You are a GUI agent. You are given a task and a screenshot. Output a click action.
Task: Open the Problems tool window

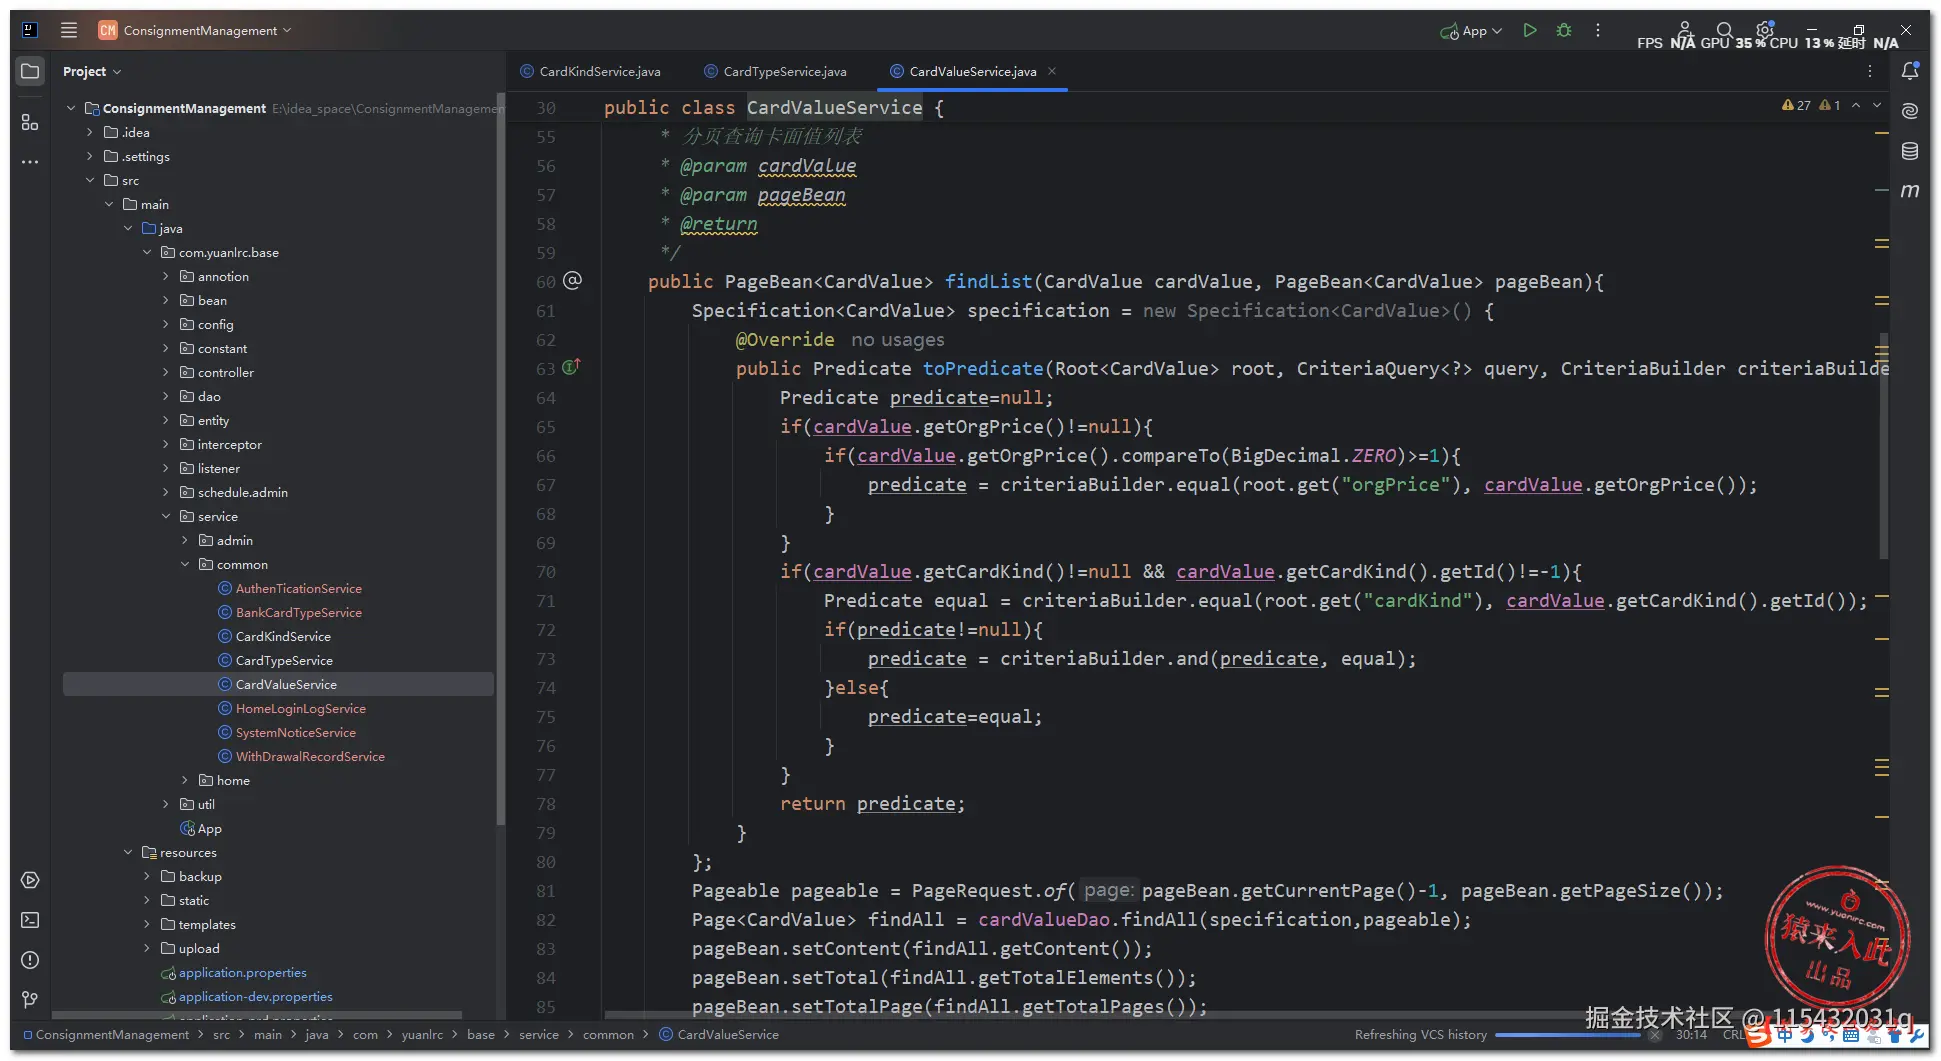[x=30, y=960]
